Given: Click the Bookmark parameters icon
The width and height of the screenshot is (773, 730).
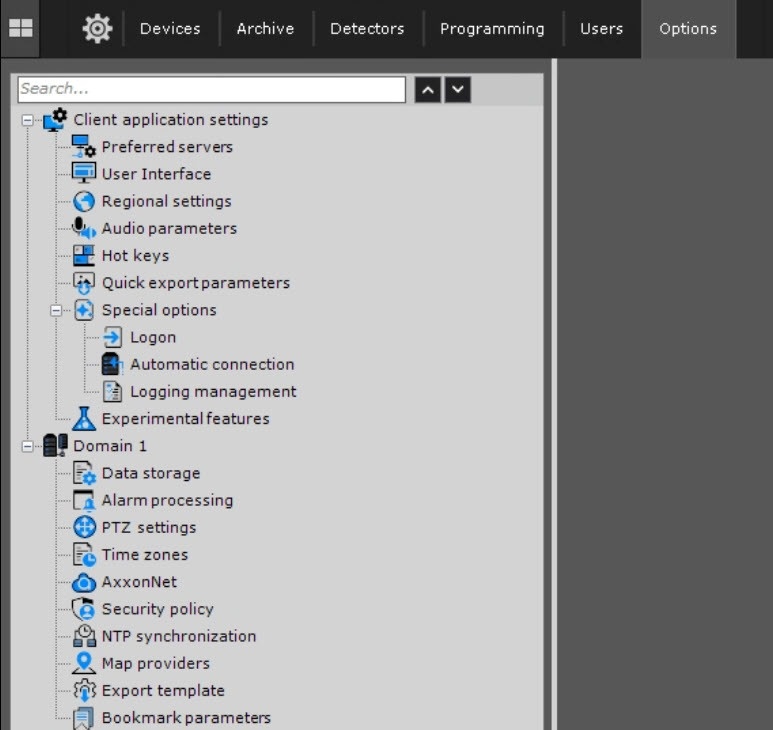Looking at the screenshot, I should (84, 718).
